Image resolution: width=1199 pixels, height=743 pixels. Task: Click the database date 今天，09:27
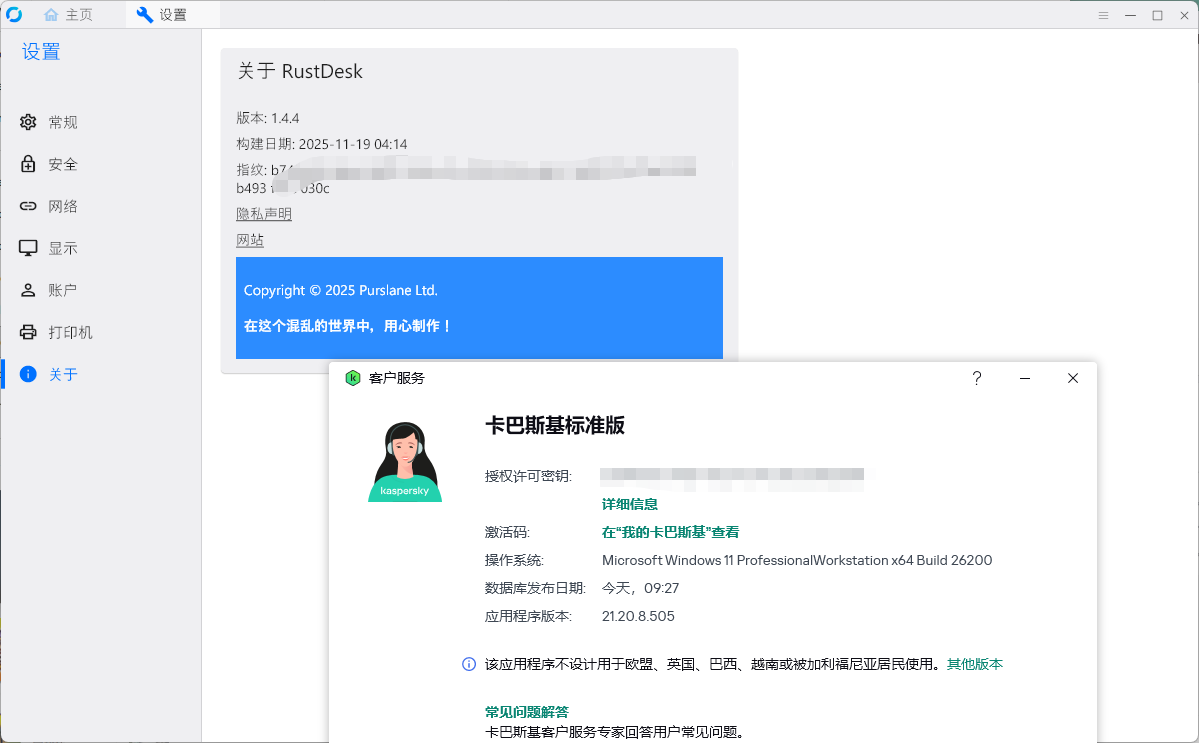641,589
